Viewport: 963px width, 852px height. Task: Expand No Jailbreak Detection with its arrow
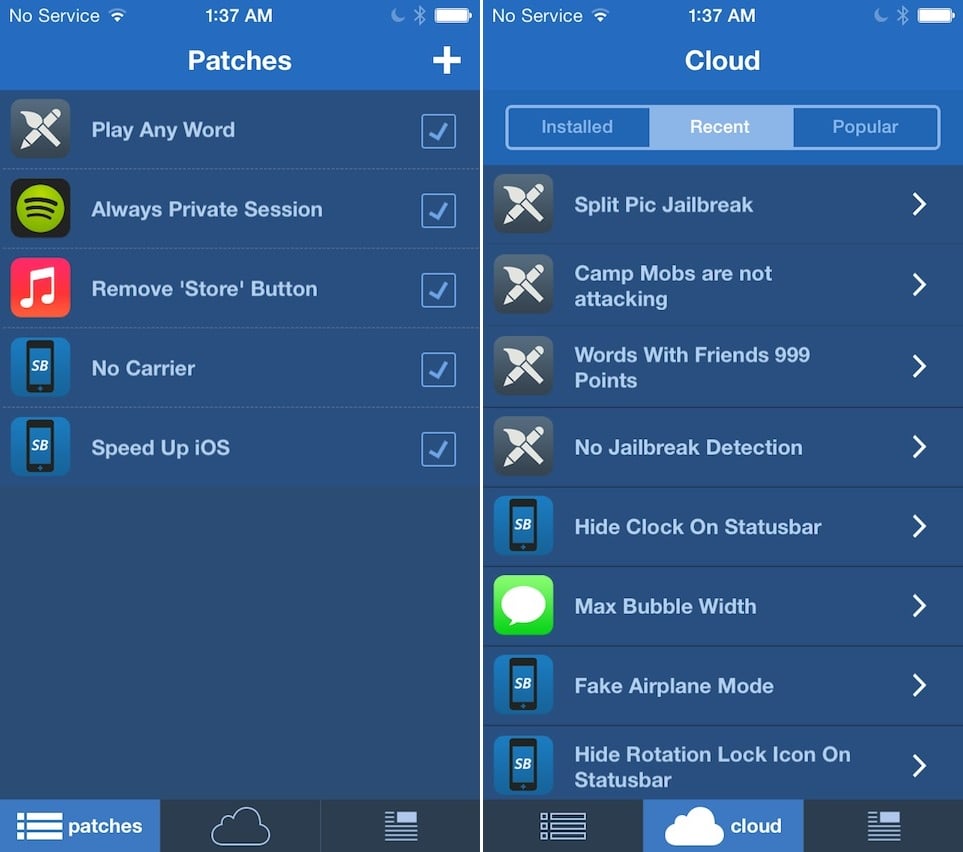click(x=919, y=447)
